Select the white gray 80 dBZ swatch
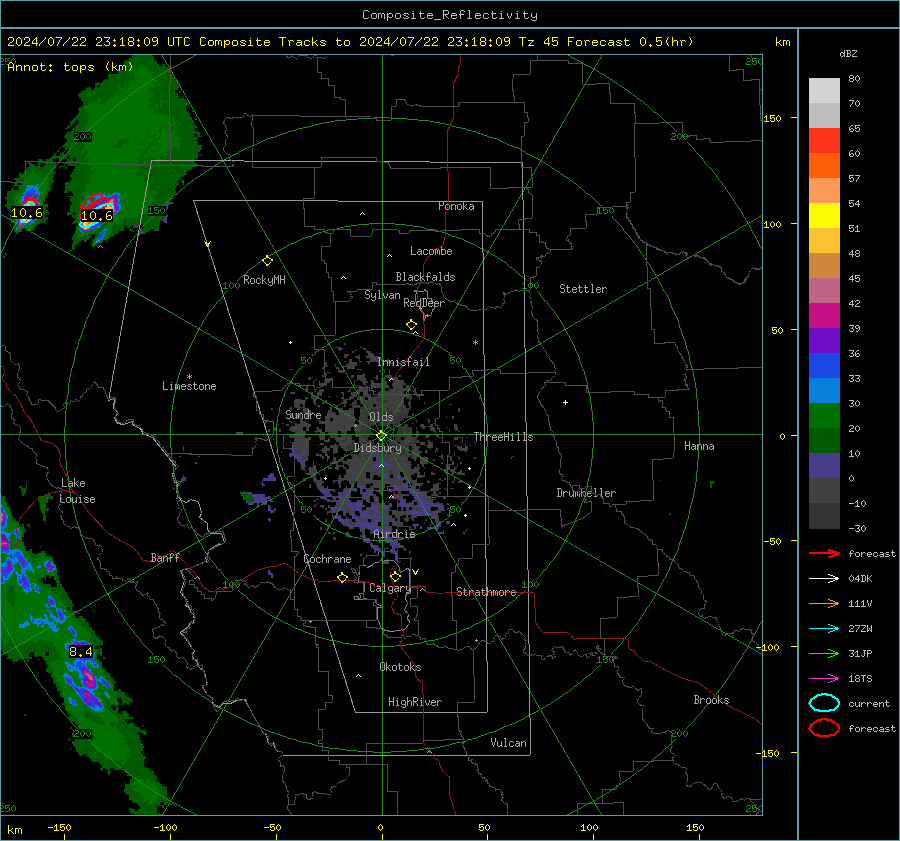Viewport: 900px width, 841px height. coord(824,90)
